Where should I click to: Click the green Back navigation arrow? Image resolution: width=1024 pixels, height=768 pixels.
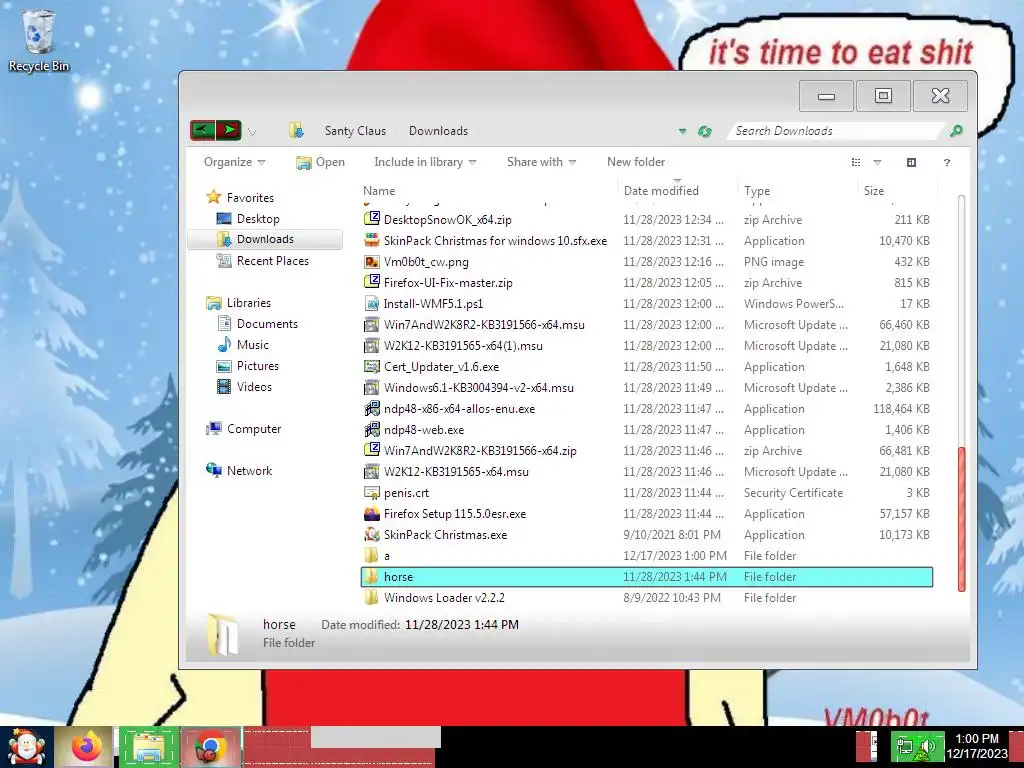point(203,131)
